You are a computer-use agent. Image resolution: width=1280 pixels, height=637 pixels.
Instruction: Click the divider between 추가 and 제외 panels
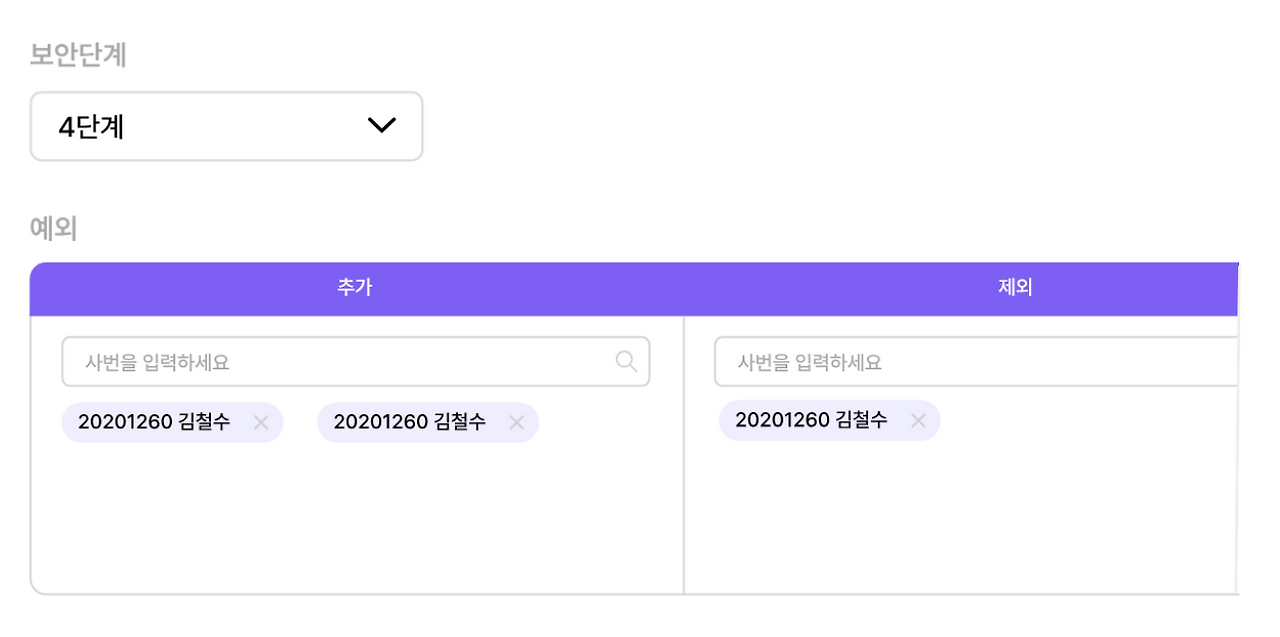tap(684, 450)
